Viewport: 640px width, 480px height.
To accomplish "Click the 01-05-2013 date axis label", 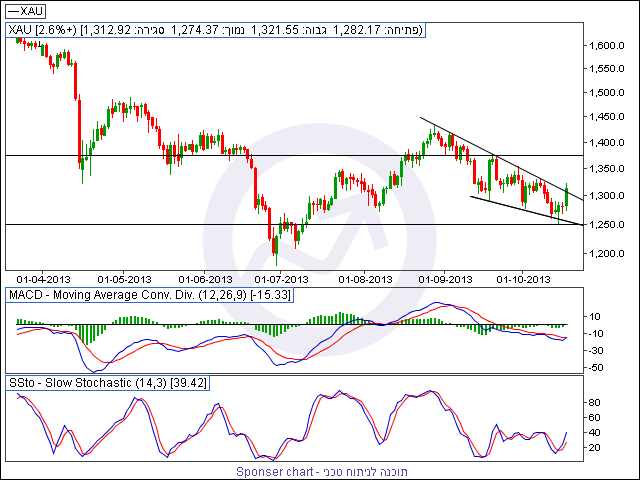I will pyautogui.click(x=124, y=280).
